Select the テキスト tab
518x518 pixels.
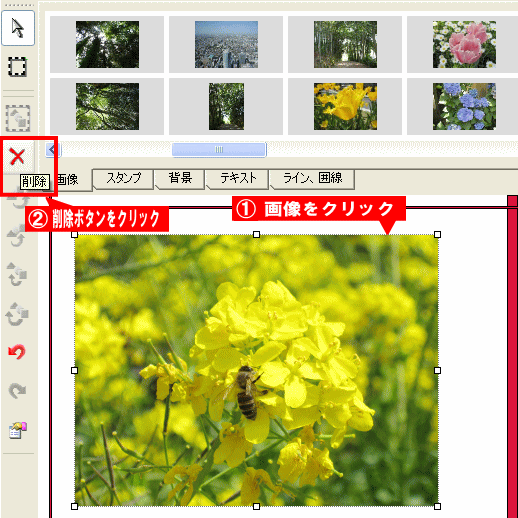pos(238,179)
